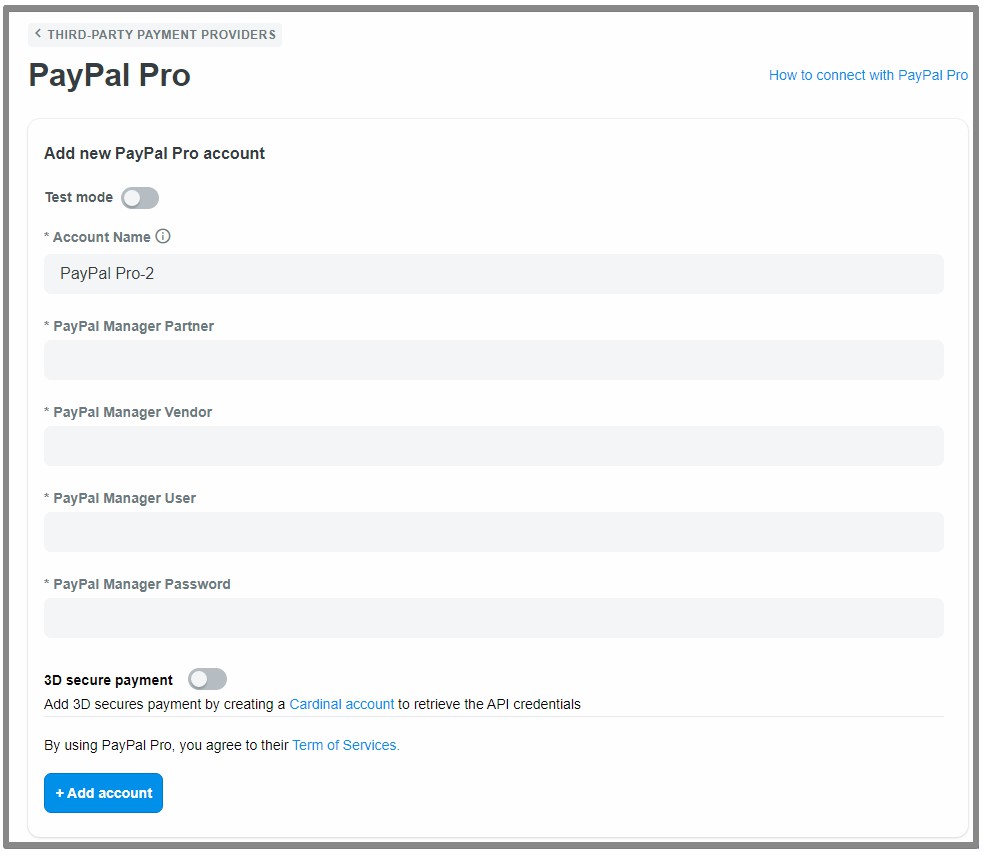
Task: Enable the Test mode switch
Action: pos(140,198)
